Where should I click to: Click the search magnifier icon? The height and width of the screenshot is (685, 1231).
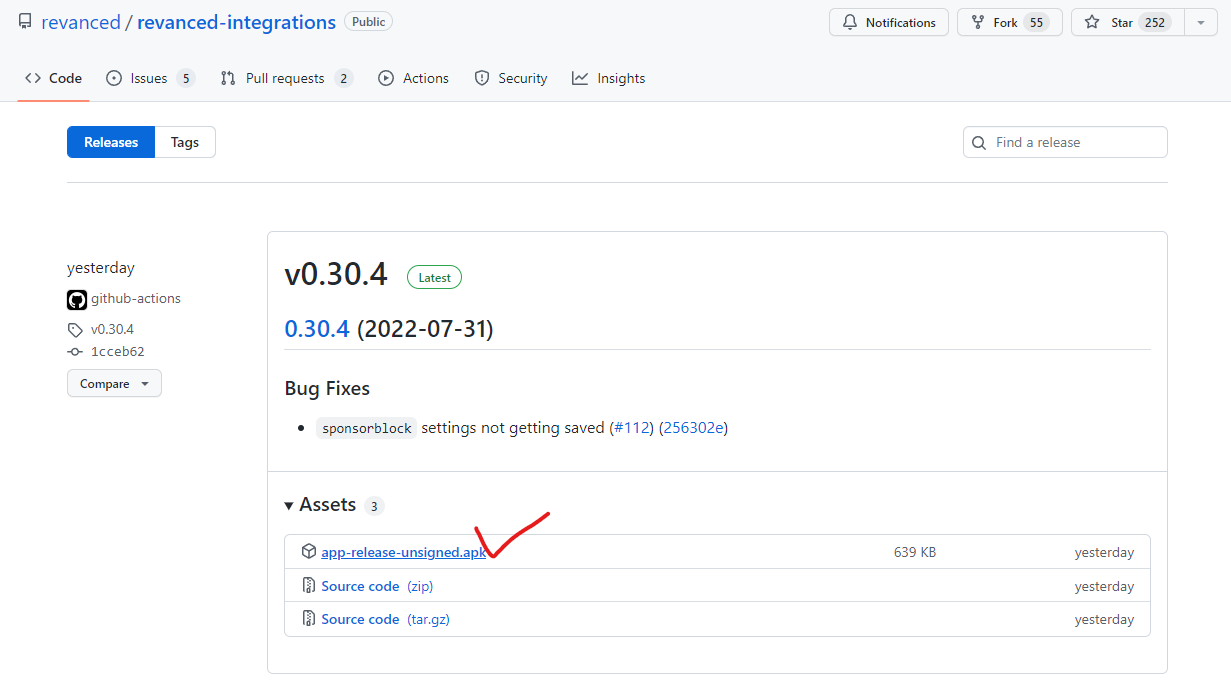click(980, 142)
